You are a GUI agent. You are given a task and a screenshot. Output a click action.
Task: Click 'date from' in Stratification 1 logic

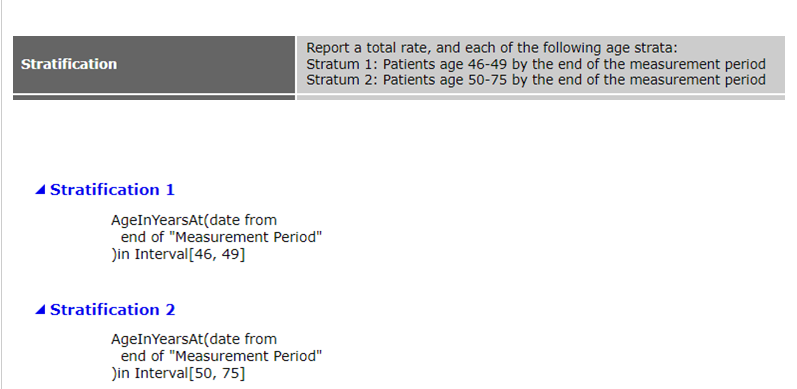(x=243, y=220)
